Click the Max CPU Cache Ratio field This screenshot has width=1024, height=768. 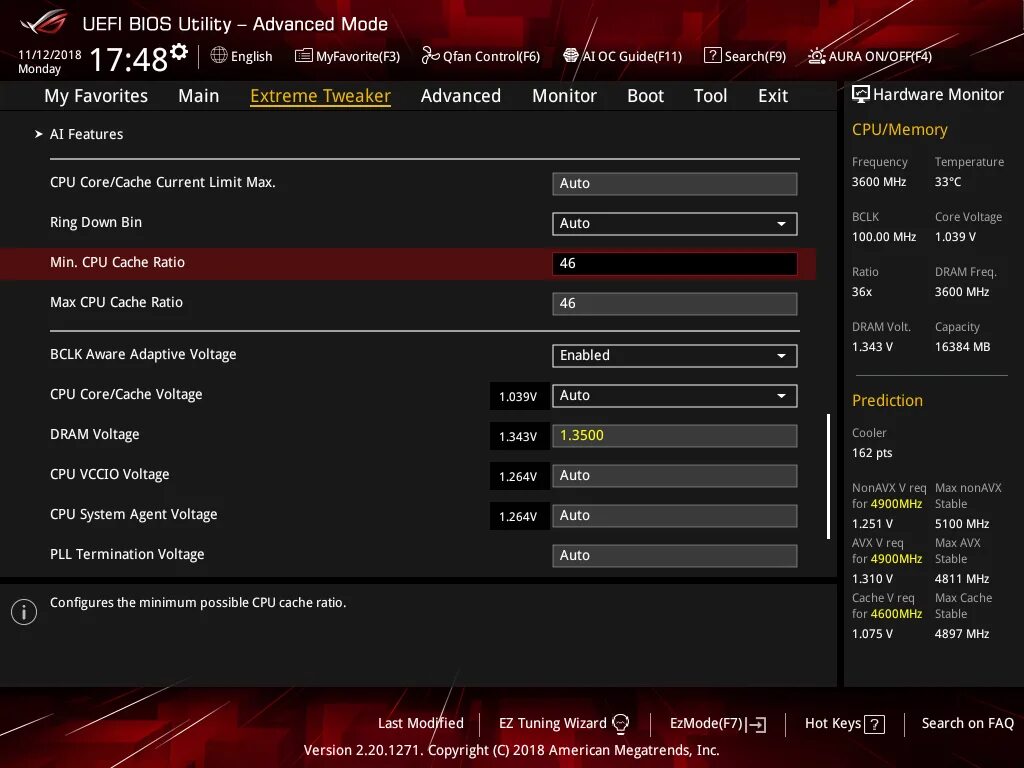tap(675, 303)
